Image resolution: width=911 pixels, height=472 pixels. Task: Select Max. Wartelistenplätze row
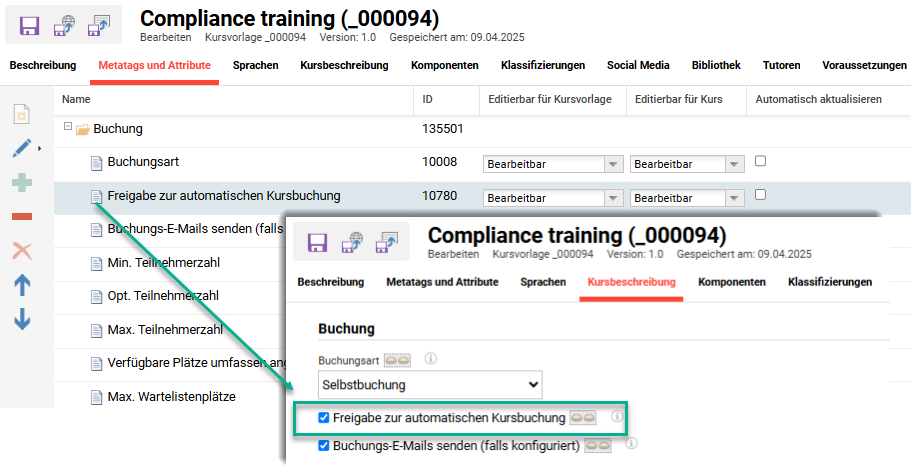(x=171, y=397)
